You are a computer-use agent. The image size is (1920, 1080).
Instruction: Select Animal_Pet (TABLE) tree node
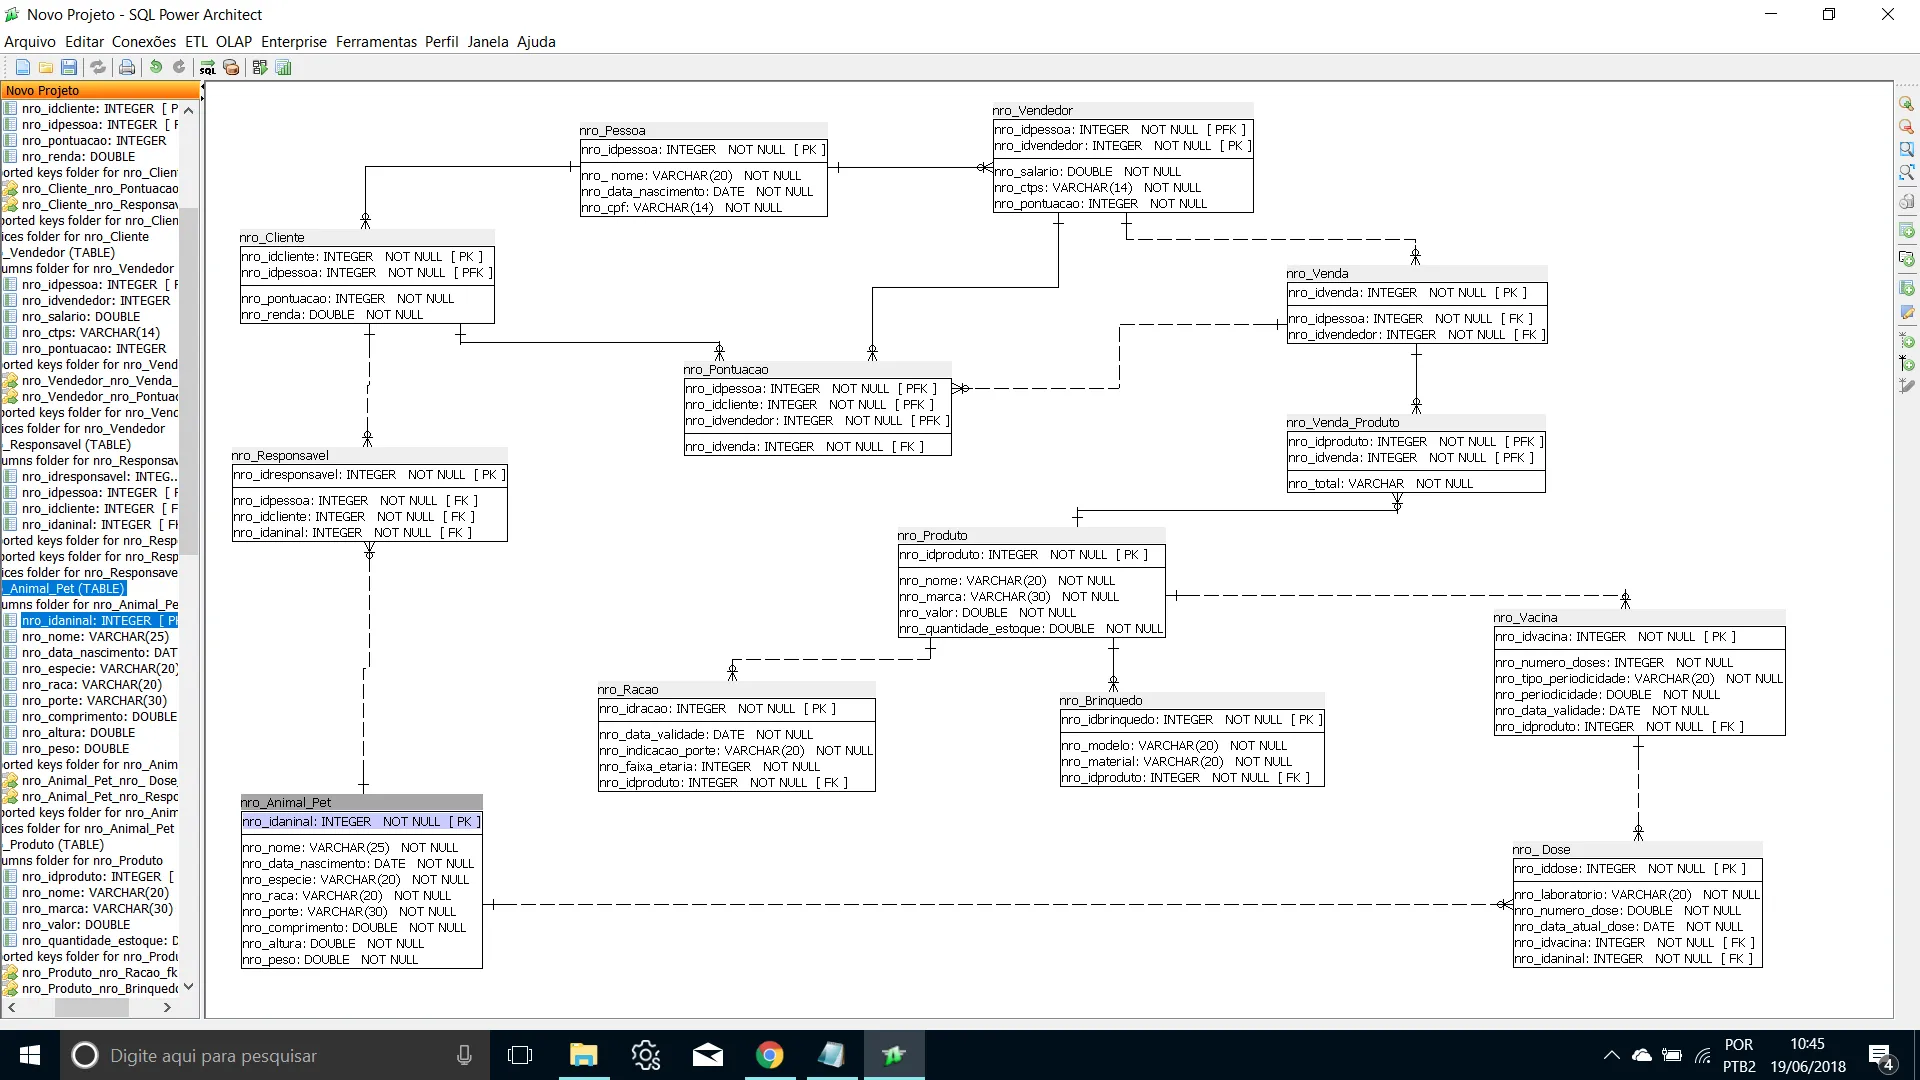pyautogui.click(x=67, y=589)
